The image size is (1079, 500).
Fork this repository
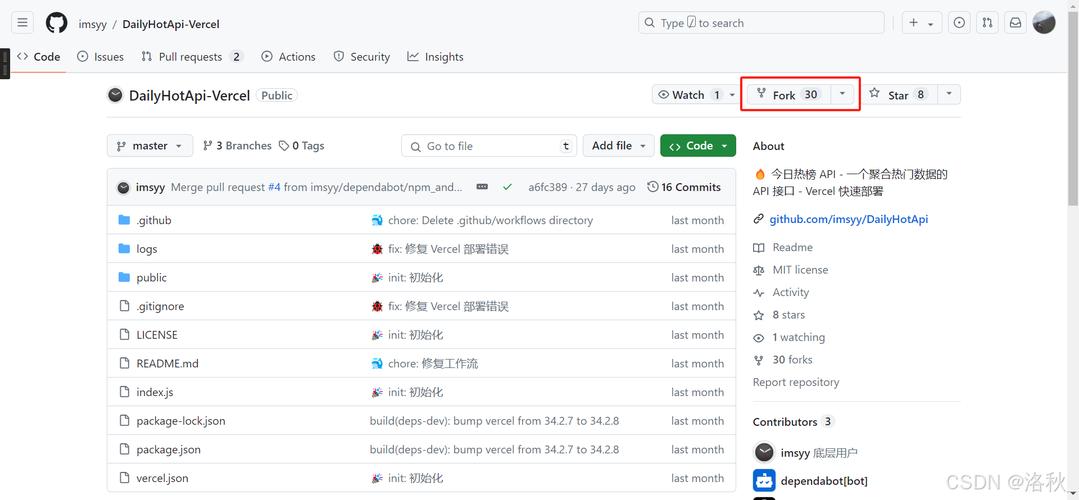789,94
